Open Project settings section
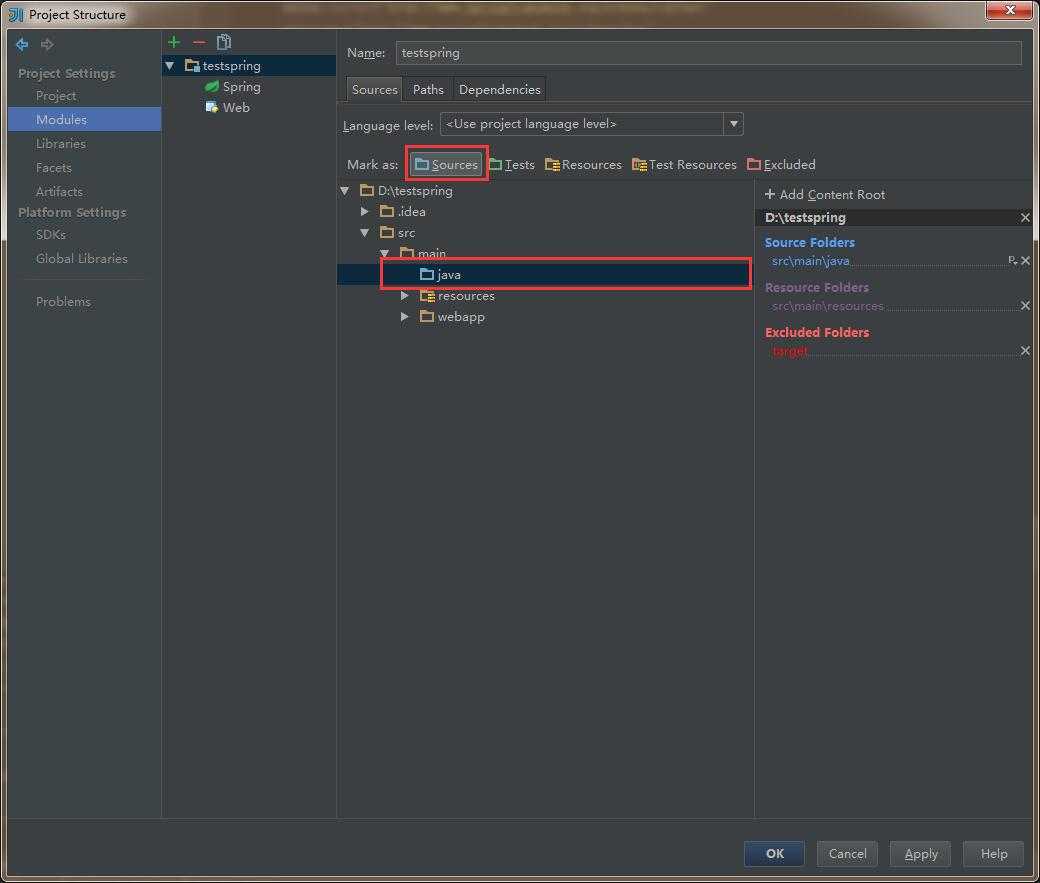The width and height of the screenshot is (1040, 883). click(x=56, y=96)
